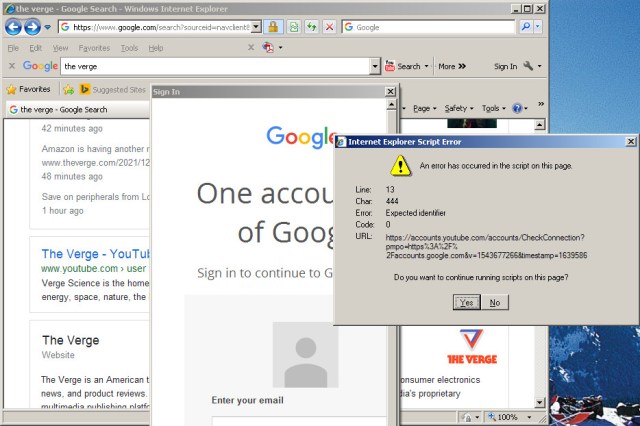
Task: Toggle the Compatibility View icon
Action: 294,27
